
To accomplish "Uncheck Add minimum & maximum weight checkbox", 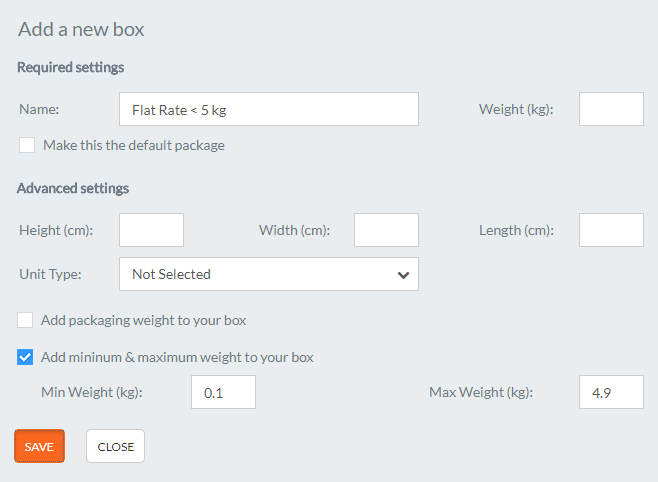I will click(25, 357).
